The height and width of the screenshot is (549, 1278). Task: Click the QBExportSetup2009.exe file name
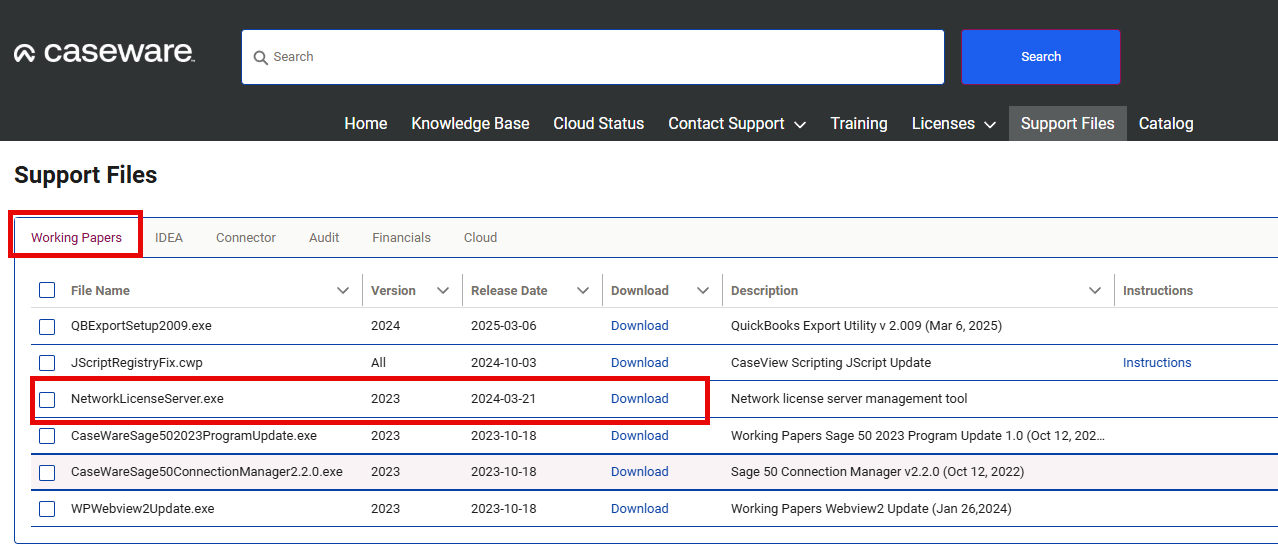[141, 326]
